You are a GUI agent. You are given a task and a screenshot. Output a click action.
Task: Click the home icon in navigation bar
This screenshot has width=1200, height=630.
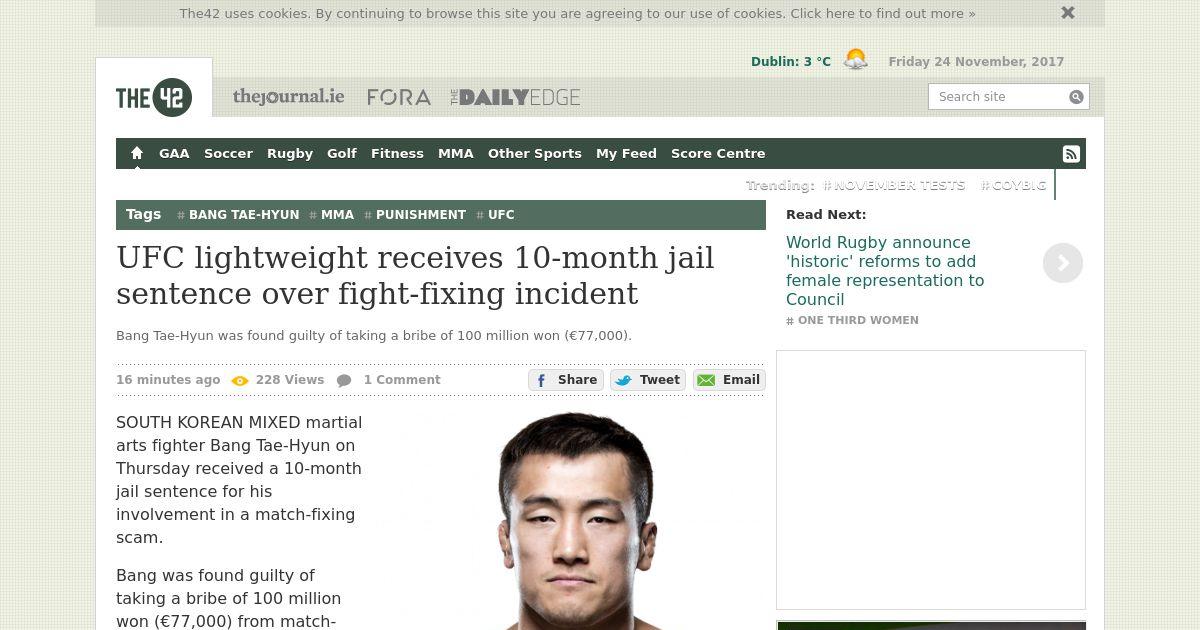tap(137, 153)
